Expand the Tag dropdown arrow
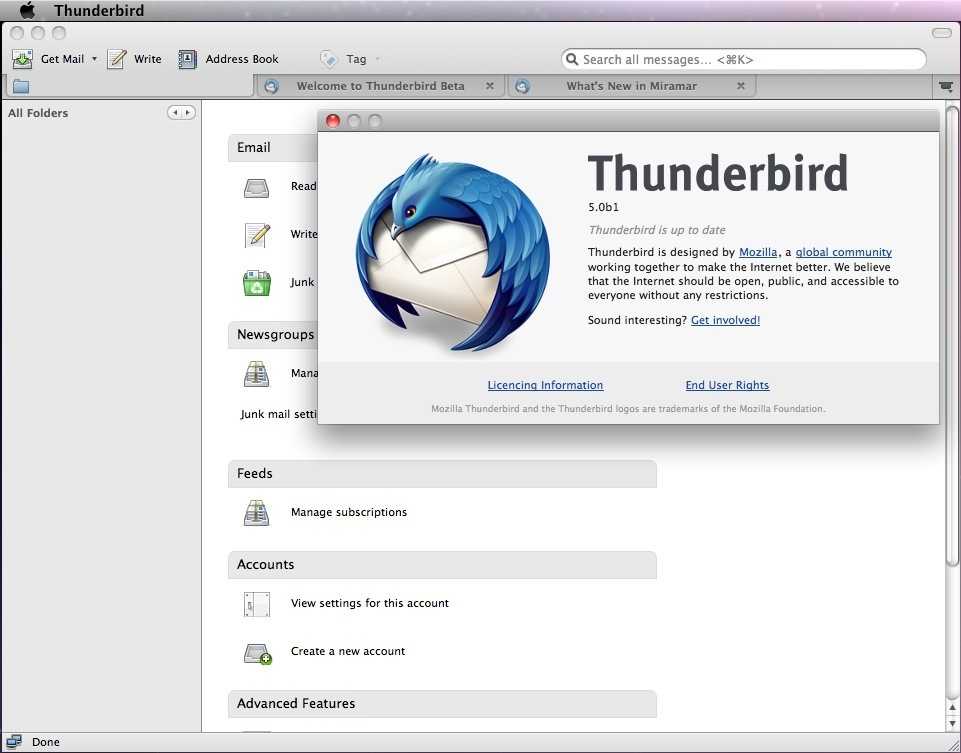The image size is (961, 753). coord(378,59)
